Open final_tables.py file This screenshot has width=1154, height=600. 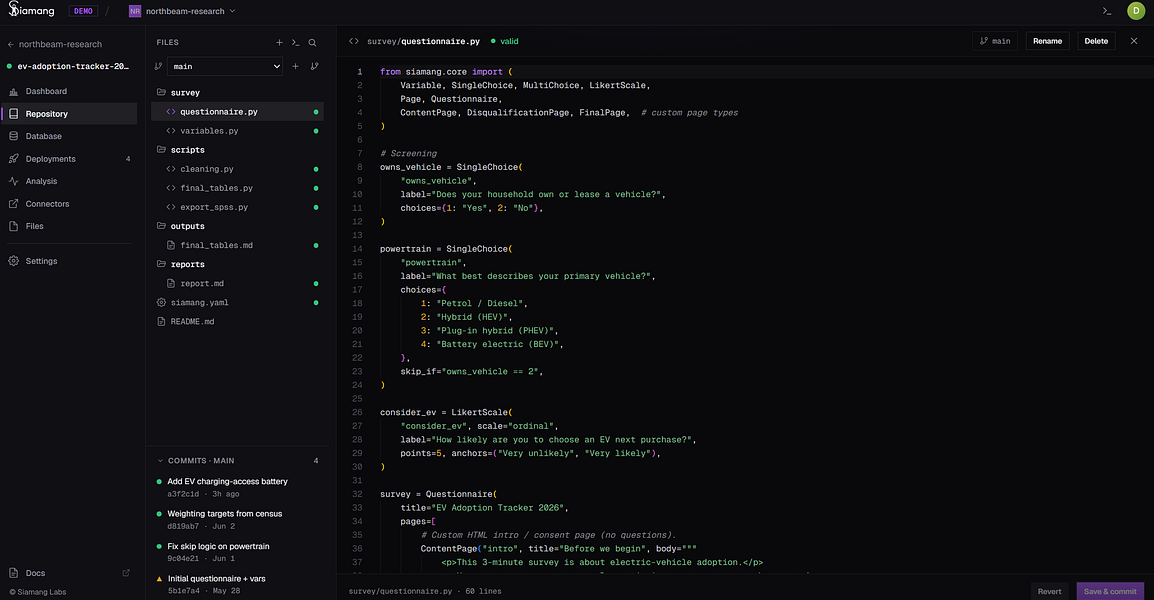(x=237, y=188)
